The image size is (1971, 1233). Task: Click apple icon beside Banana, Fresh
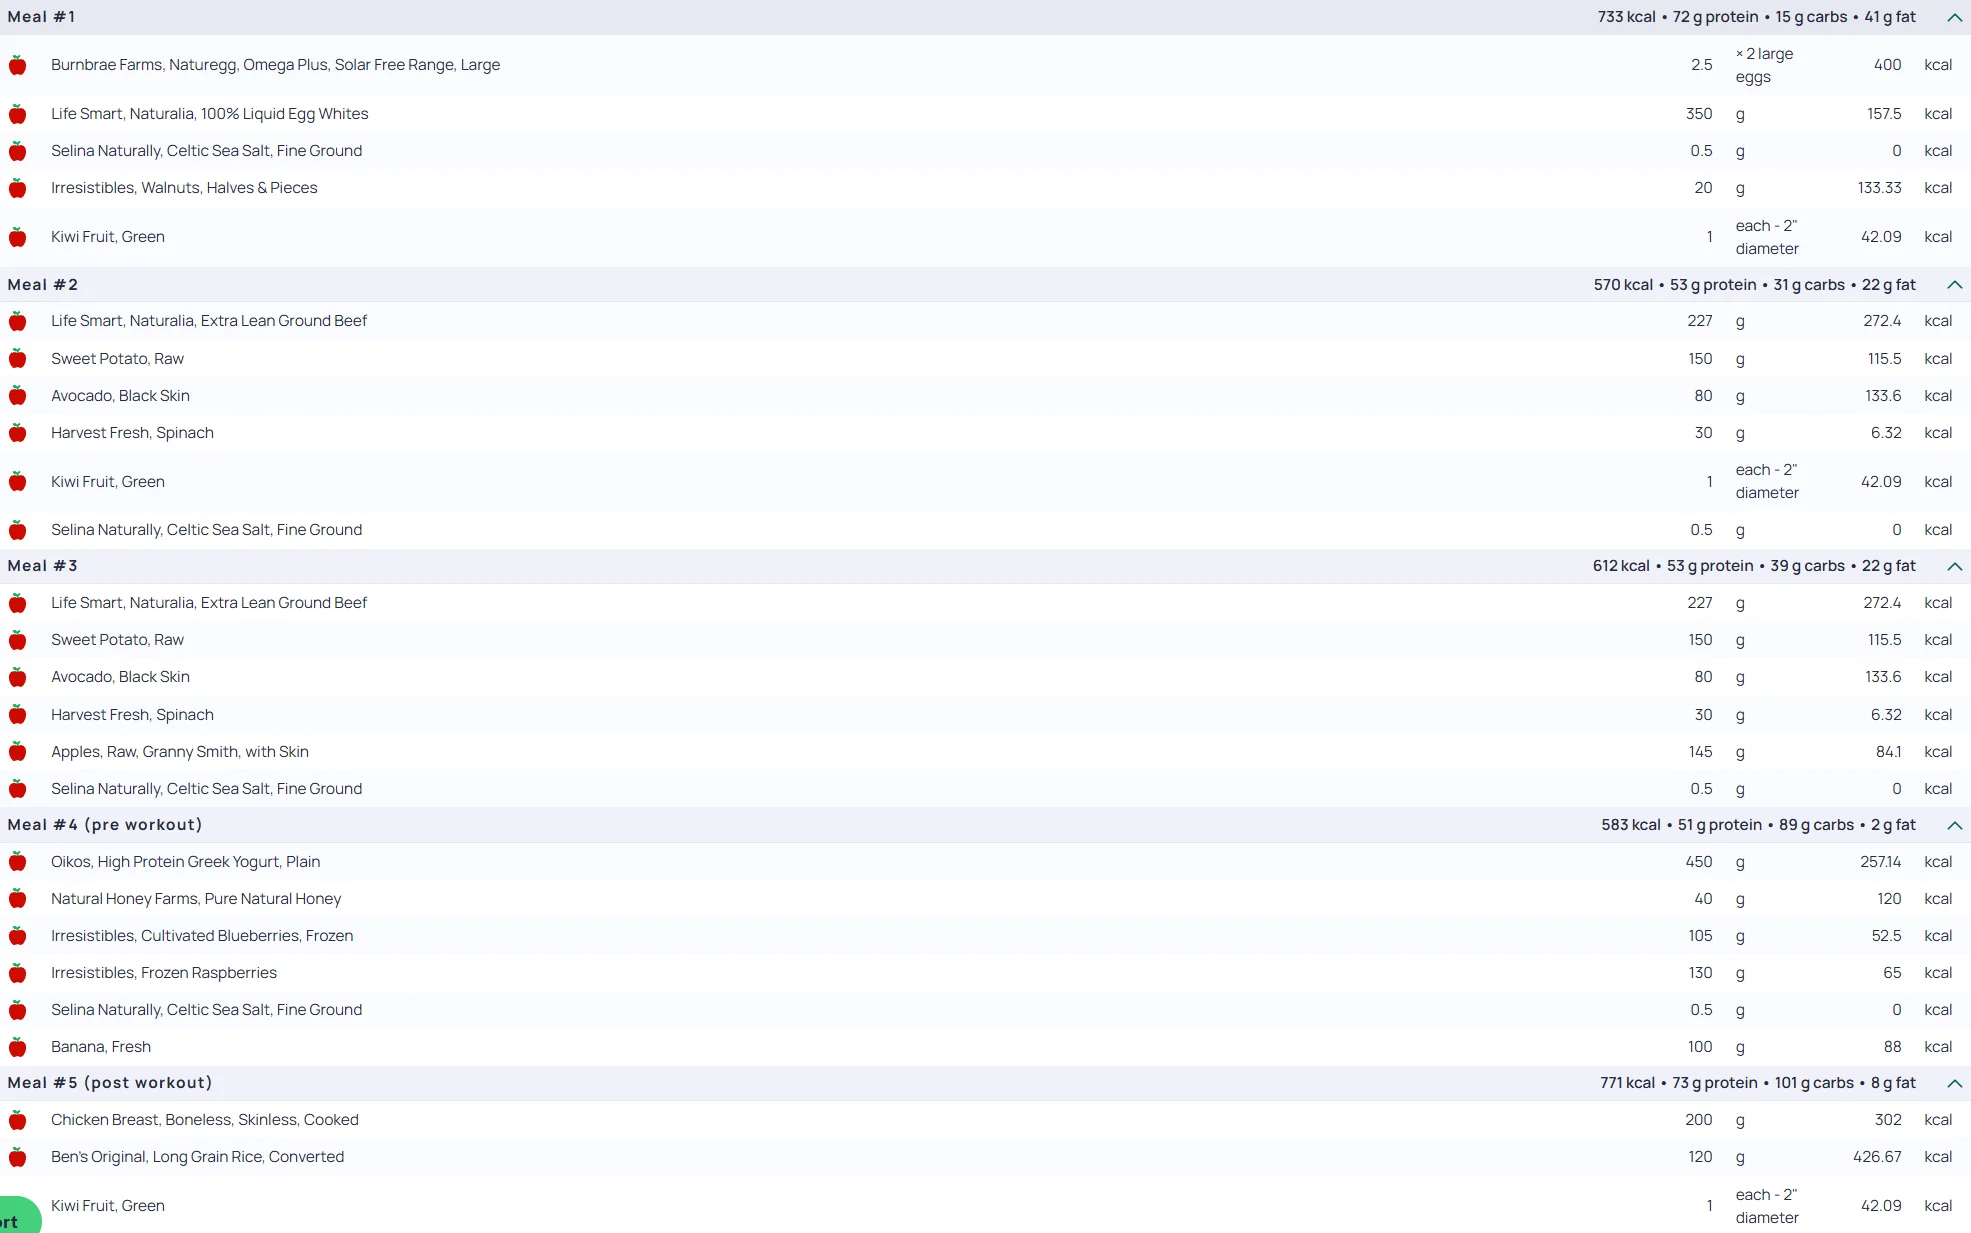pyautogui.click(x=18, y=1047)
